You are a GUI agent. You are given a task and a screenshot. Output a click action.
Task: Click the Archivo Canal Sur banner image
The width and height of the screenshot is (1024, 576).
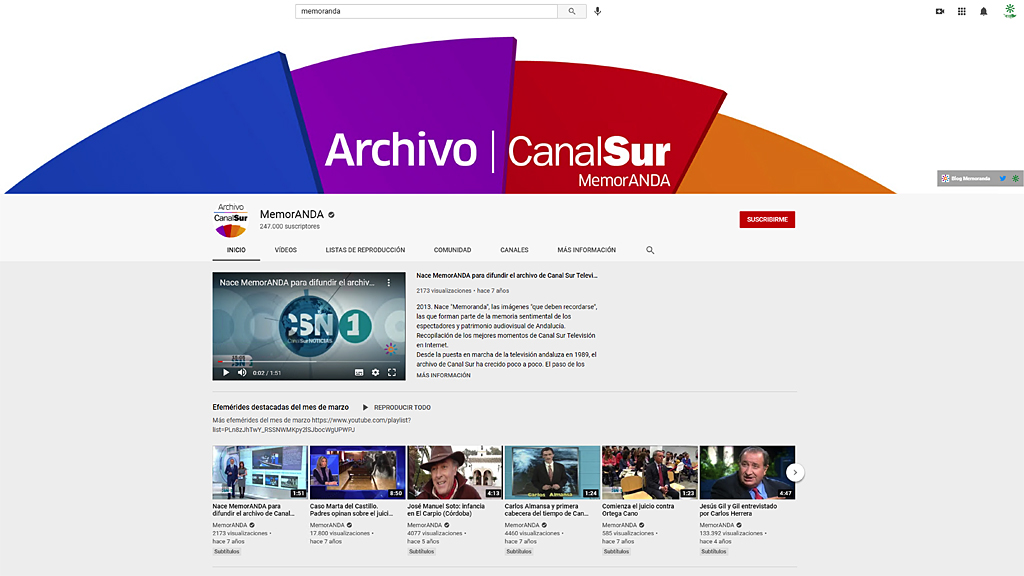pos(451,114)
